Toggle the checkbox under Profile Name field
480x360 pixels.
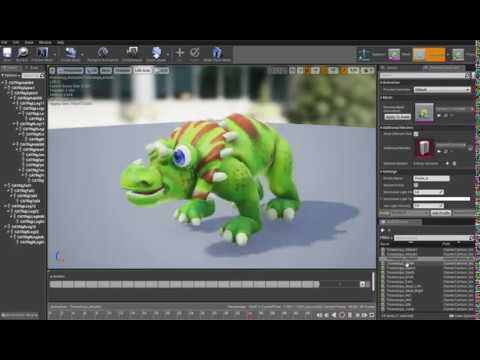pyautogui.click(x=416, y=185)
